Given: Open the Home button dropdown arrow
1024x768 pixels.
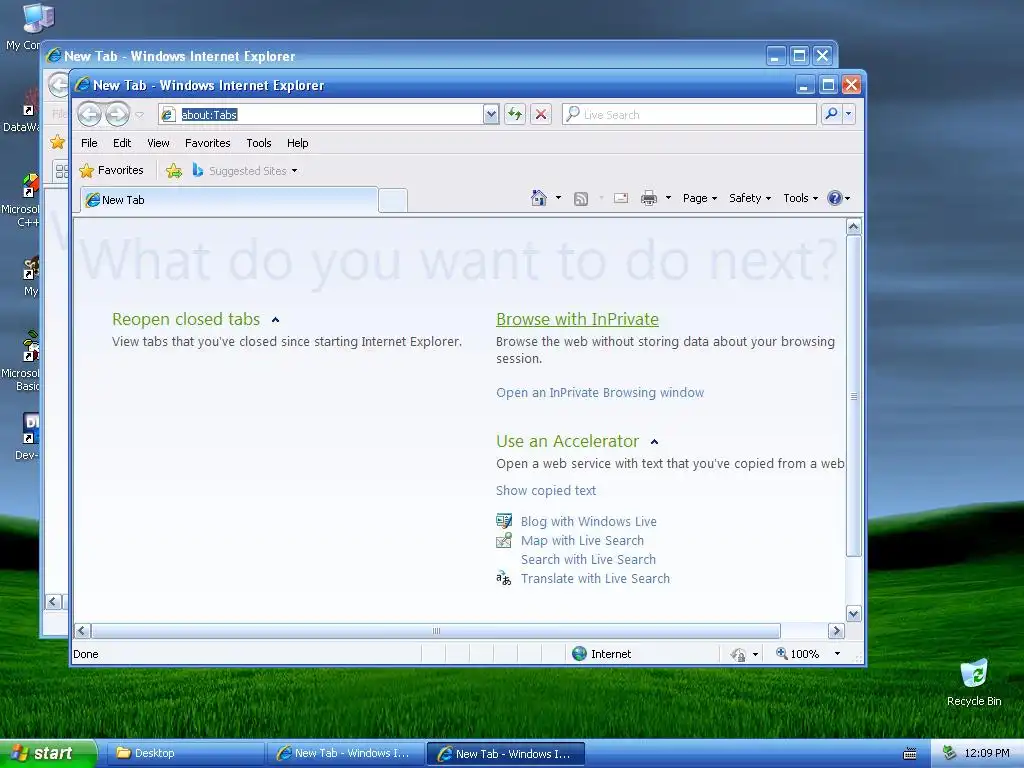Looking at the screenshot, I should (558, 198).
